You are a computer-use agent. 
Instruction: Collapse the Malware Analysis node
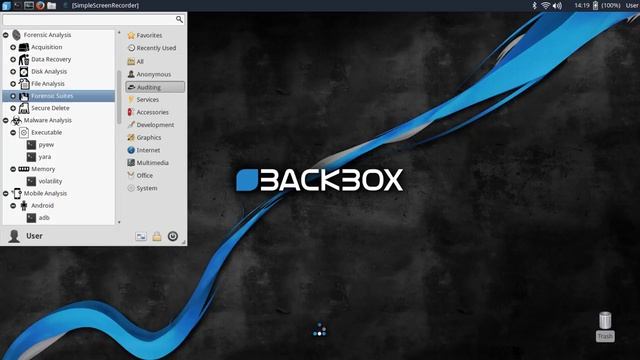(6, 120)
